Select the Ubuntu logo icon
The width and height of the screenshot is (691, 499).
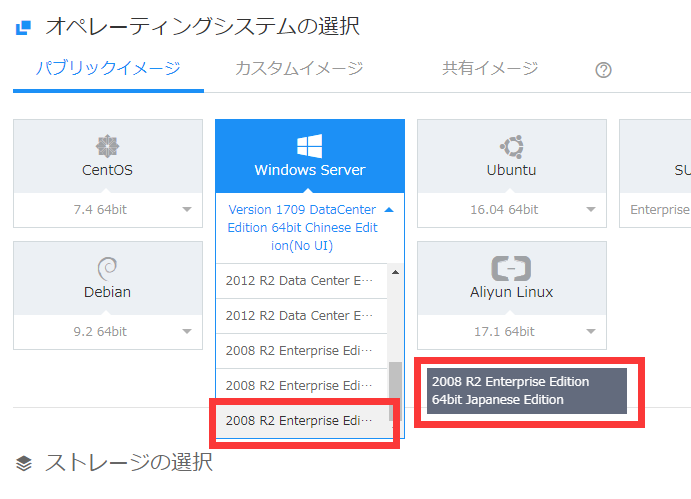(x=511, y=146)
